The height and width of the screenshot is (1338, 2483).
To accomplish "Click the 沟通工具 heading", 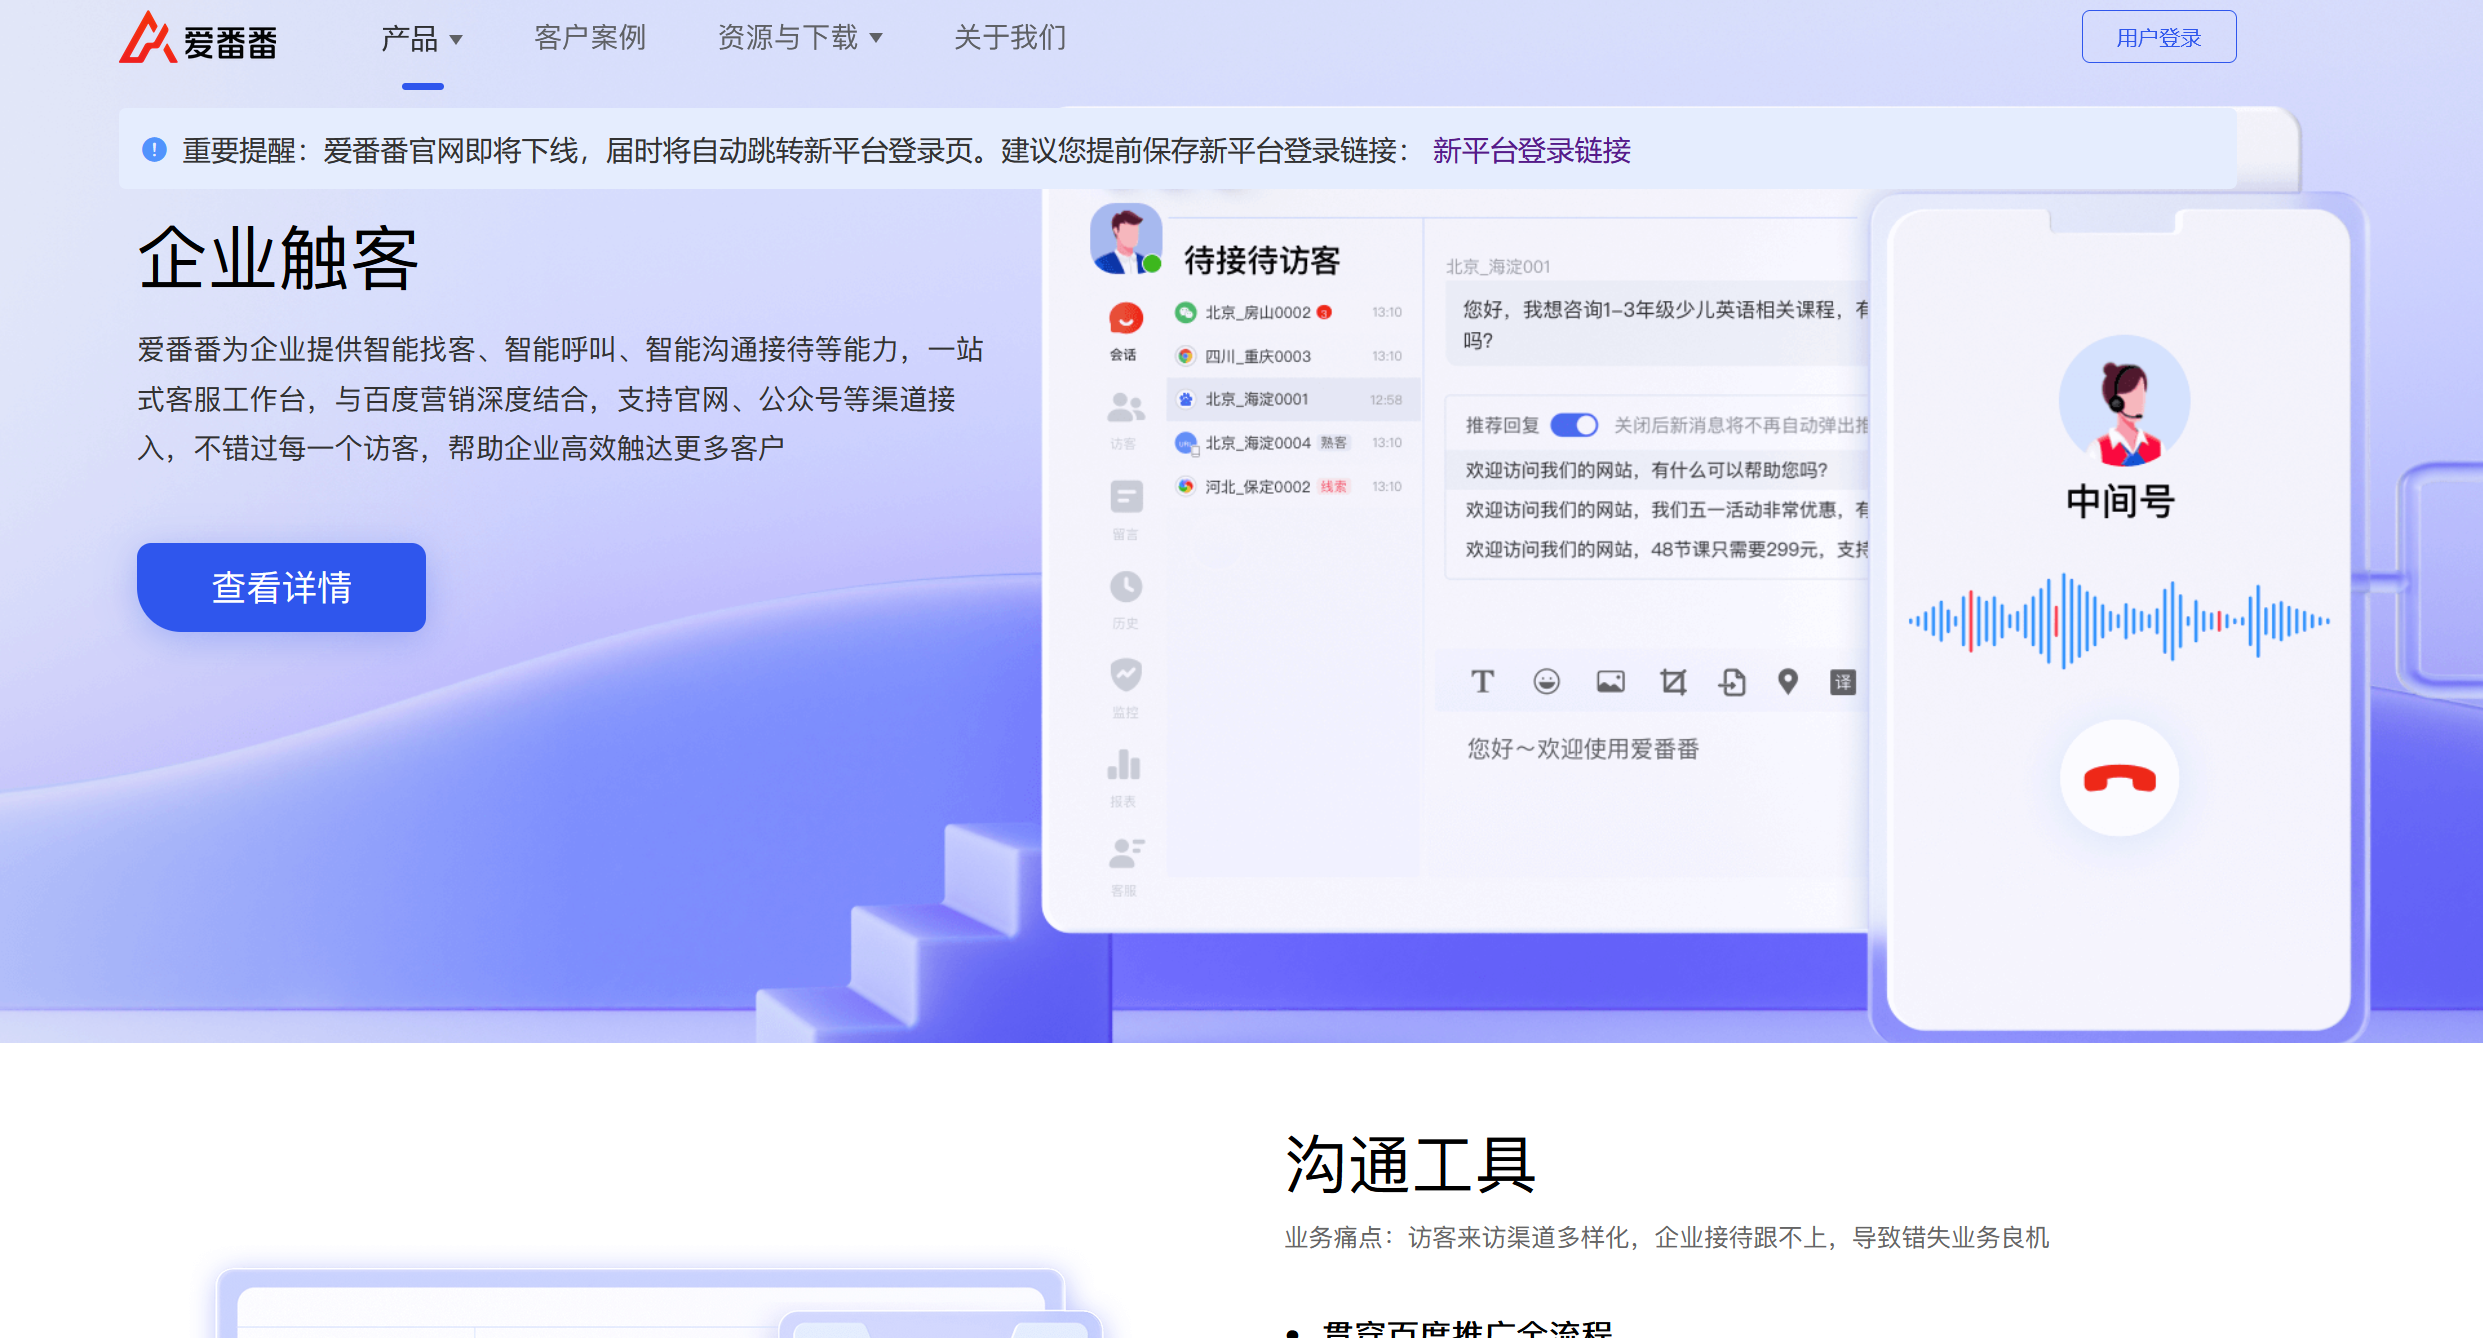I will coord(1410,1165).
